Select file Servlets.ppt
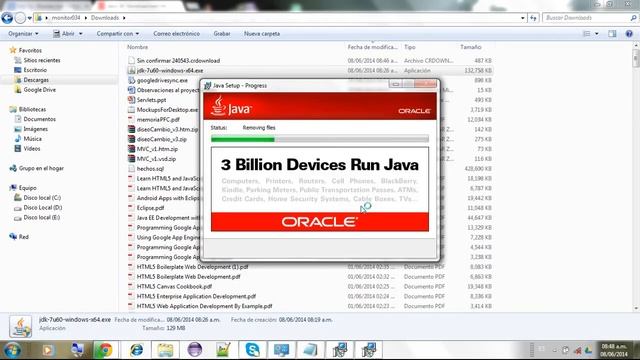Image resolution: width=640 pixels, height=360 pixels. pos(151,100)
